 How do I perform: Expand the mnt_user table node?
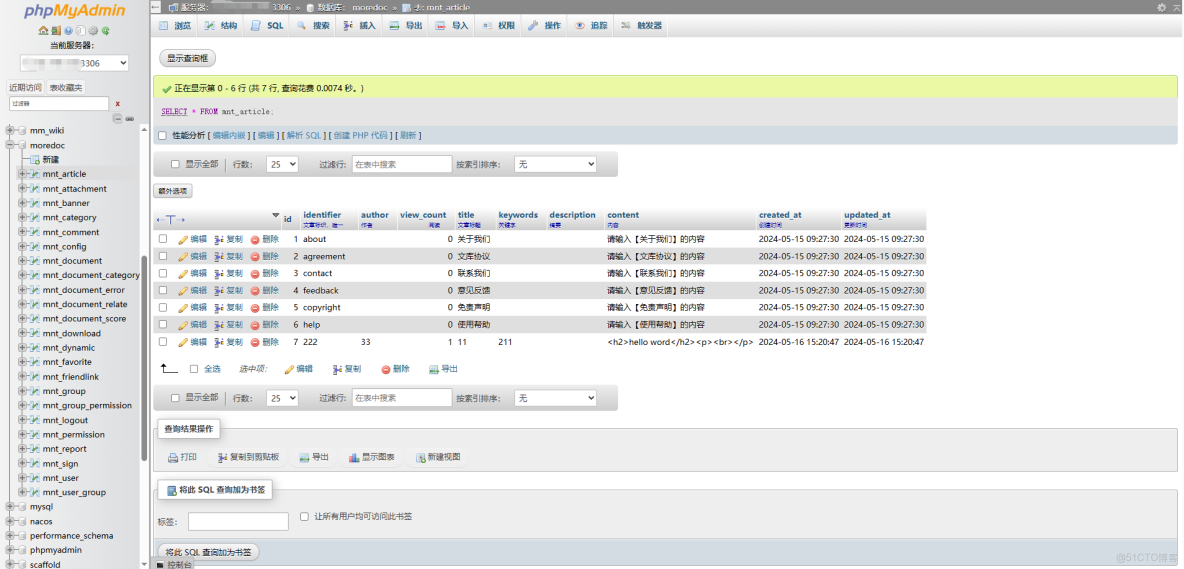[22, 478]
